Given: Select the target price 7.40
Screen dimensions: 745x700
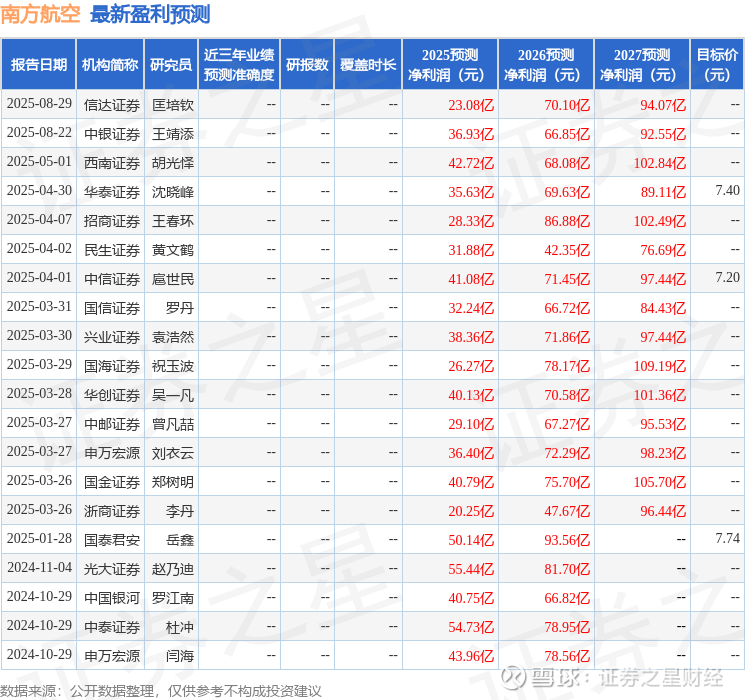Looking at the screenshot, I should [x=727, y=191].
